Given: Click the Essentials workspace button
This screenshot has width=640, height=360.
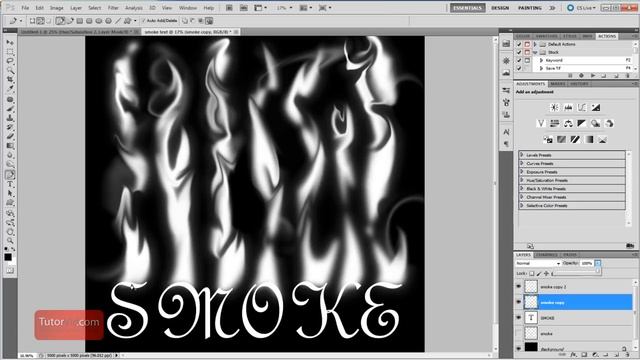Looking at the screenshot, I should (467, 8).
